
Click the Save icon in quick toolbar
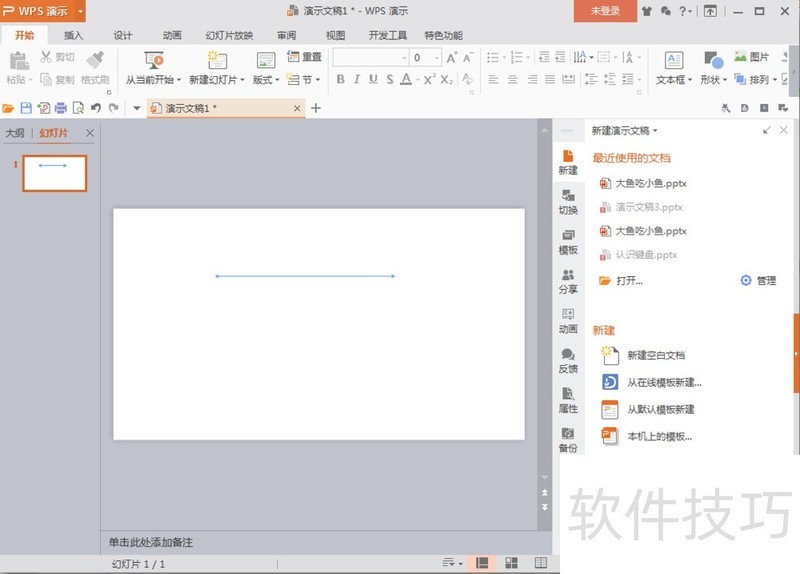26,108
